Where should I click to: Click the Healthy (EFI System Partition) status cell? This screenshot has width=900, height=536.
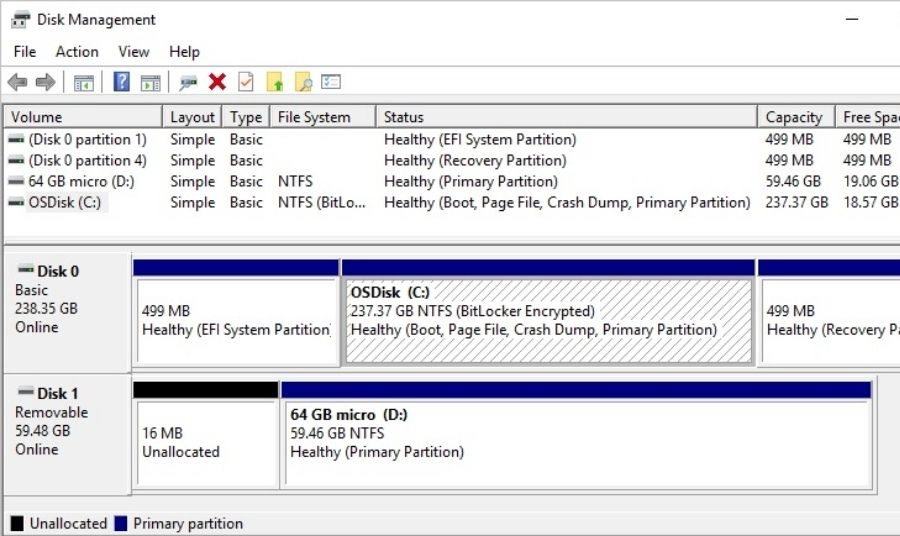click(x=480, y=139)
